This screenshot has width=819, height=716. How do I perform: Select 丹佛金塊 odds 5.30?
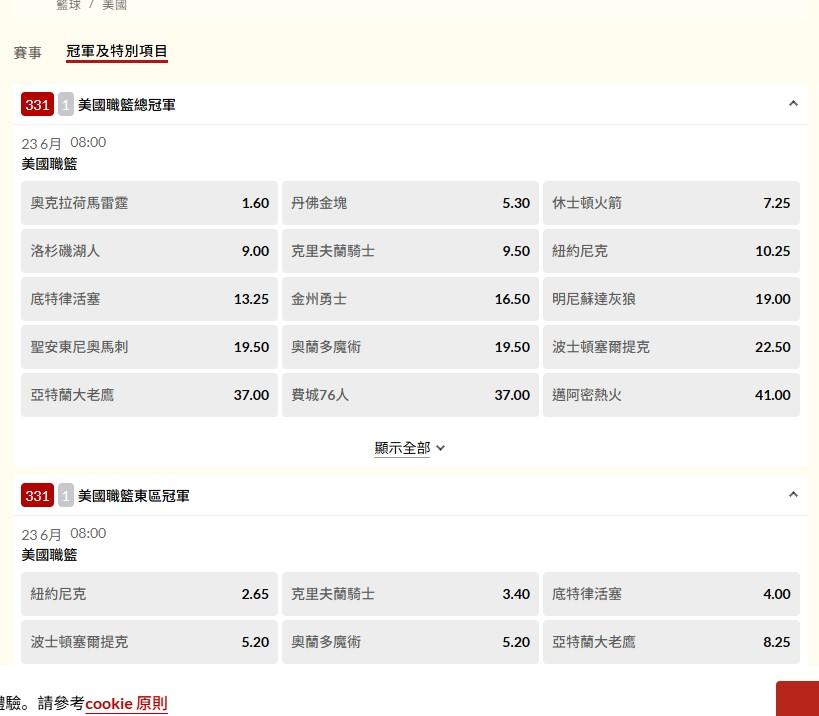(410, 203)
